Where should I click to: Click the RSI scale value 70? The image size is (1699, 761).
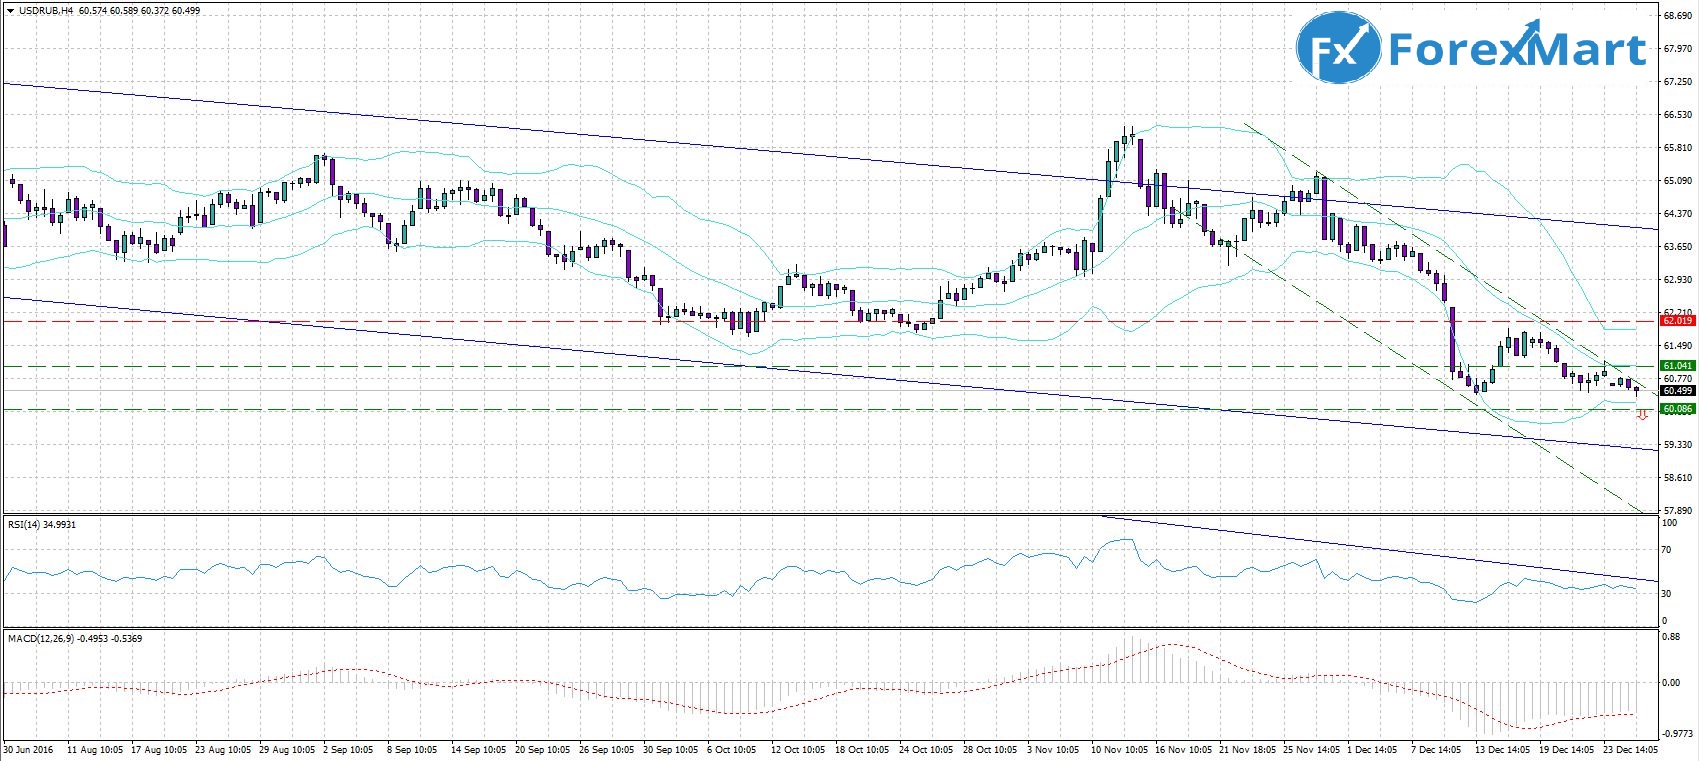tap(1667, 550)
